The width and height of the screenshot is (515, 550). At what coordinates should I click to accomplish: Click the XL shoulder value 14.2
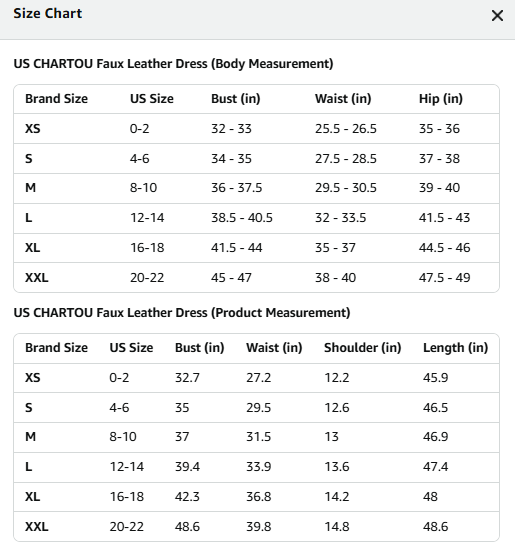336,497
